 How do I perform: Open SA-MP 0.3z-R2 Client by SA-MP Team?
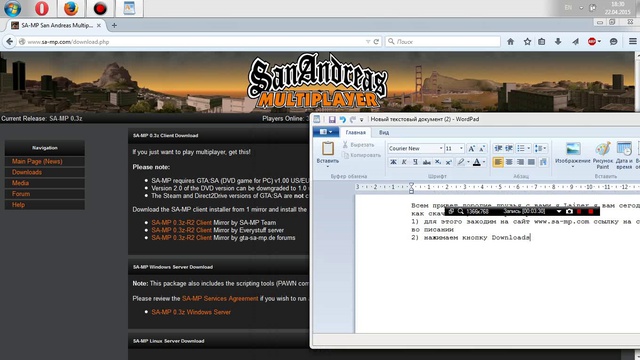[182, 222]
